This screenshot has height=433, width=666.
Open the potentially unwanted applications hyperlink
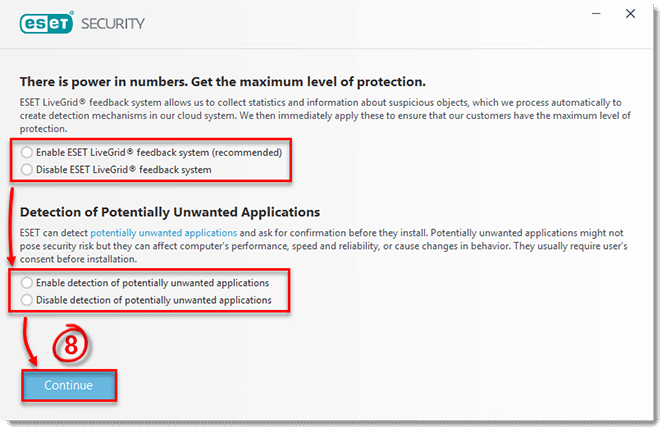pos(164,233)
